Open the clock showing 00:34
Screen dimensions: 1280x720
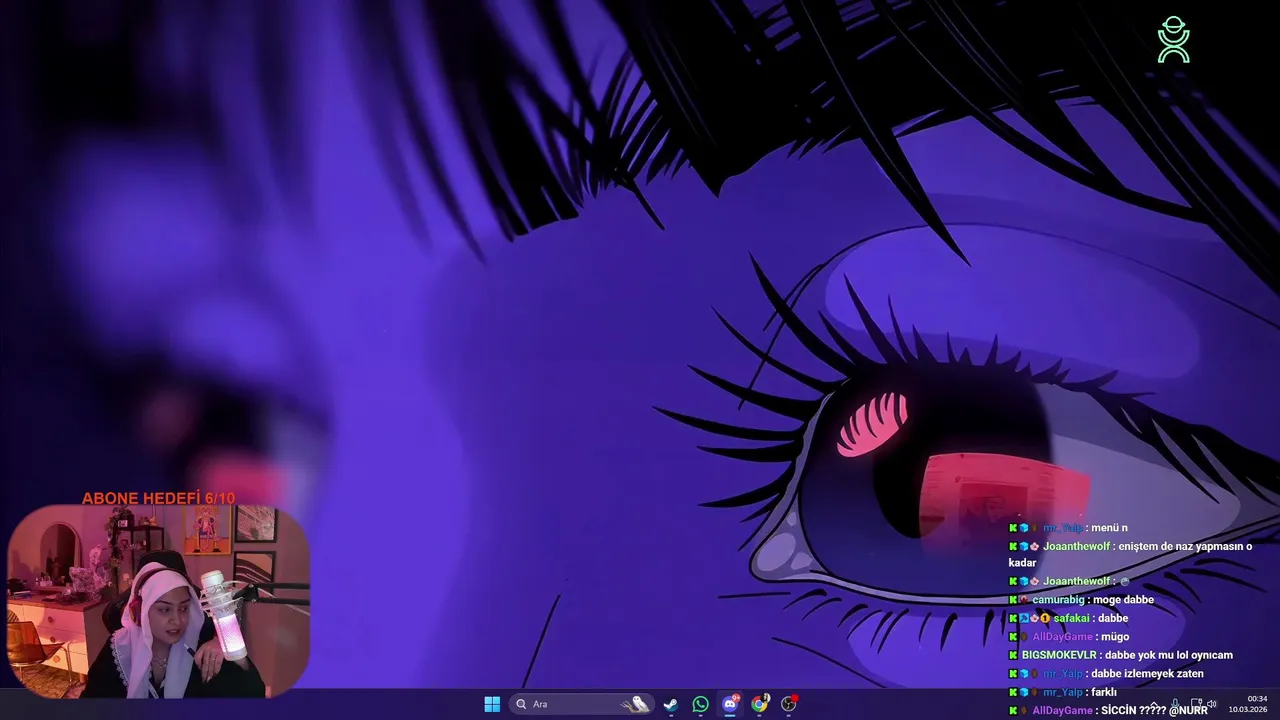point(1257,699)
